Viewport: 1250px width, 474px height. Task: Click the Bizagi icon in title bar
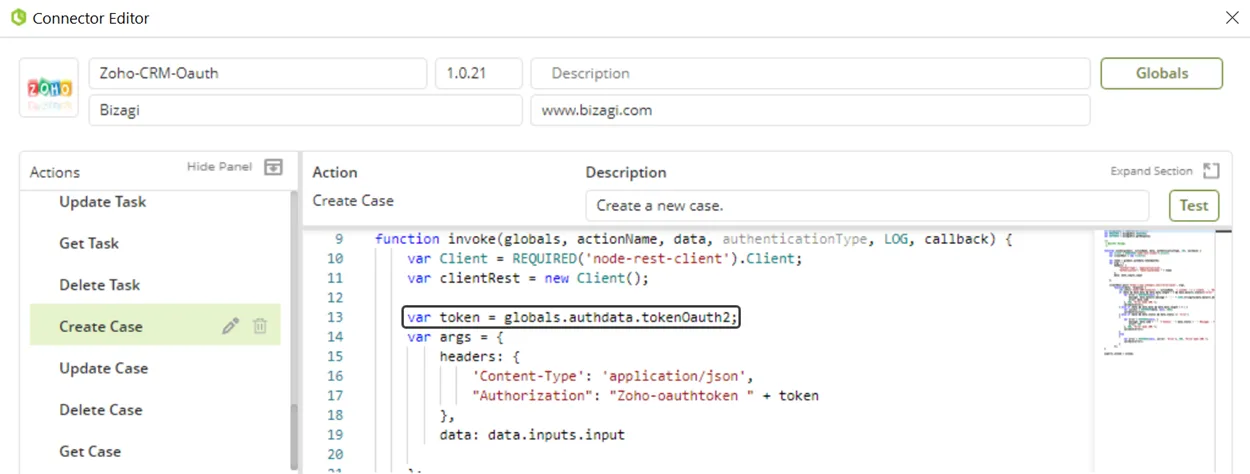(18, 18)
